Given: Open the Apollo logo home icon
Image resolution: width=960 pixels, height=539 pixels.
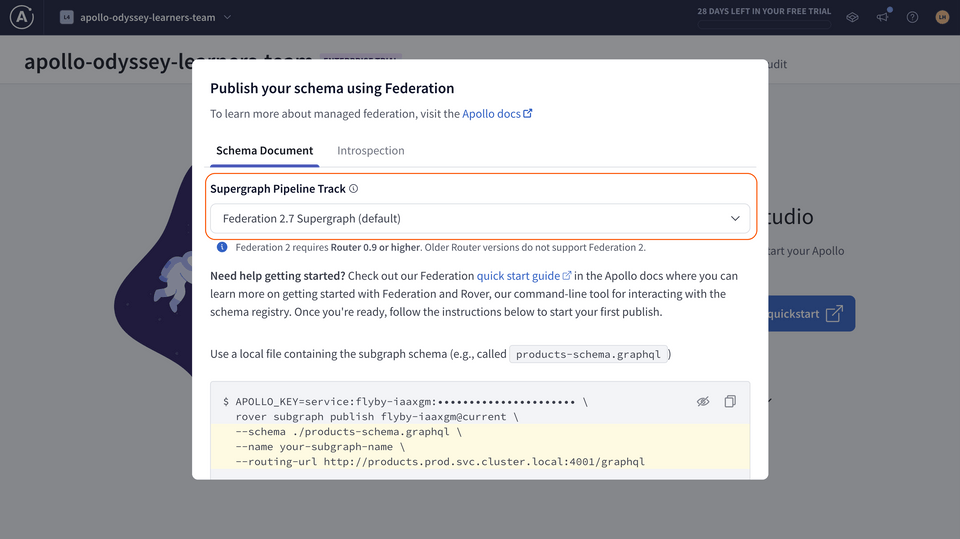Looking at the screenshot, I should click(x=21, y=17).
